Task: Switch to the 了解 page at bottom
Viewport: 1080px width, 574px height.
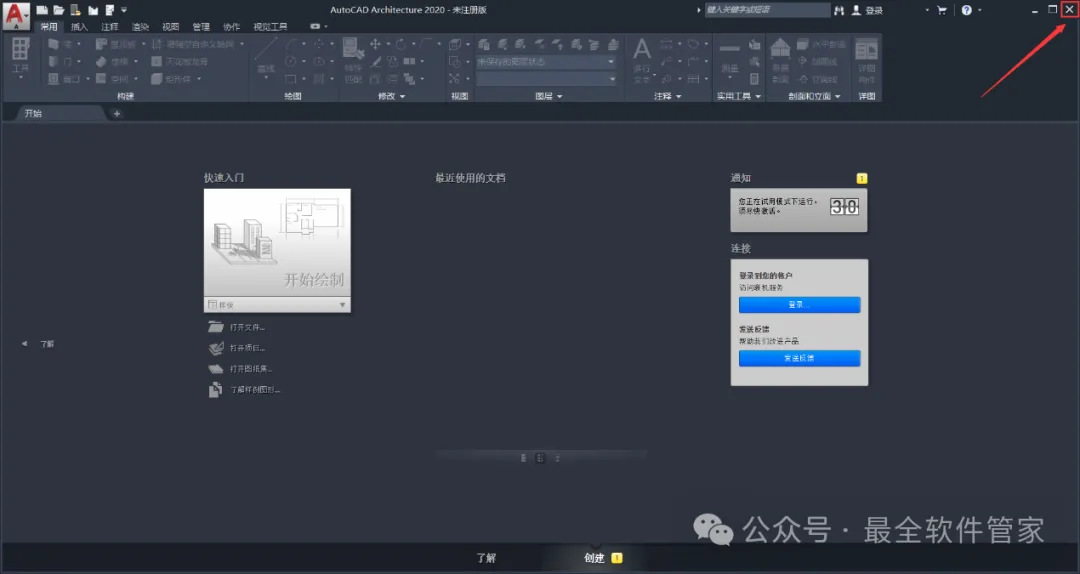Action: pyautogui.click(x=486, y=558)
